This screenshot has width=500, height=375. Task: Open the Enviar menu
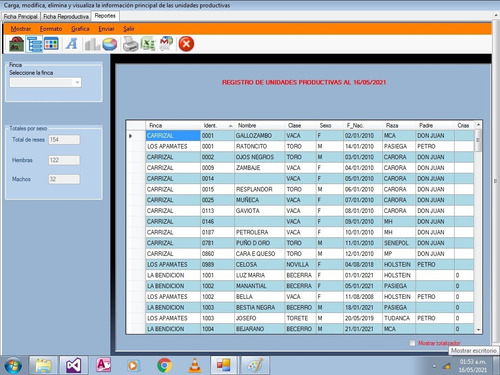pyautogui.click(x=106, y=29)
